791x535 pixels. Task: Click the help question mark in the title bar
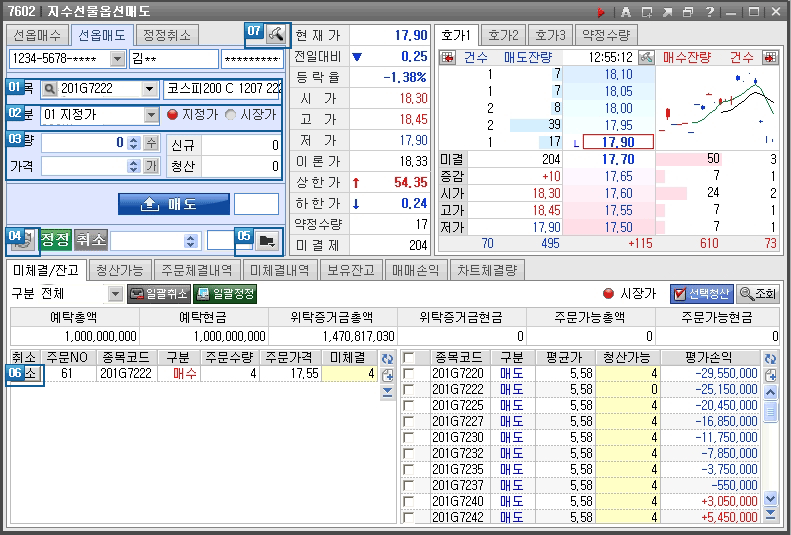tap(709, 12)
